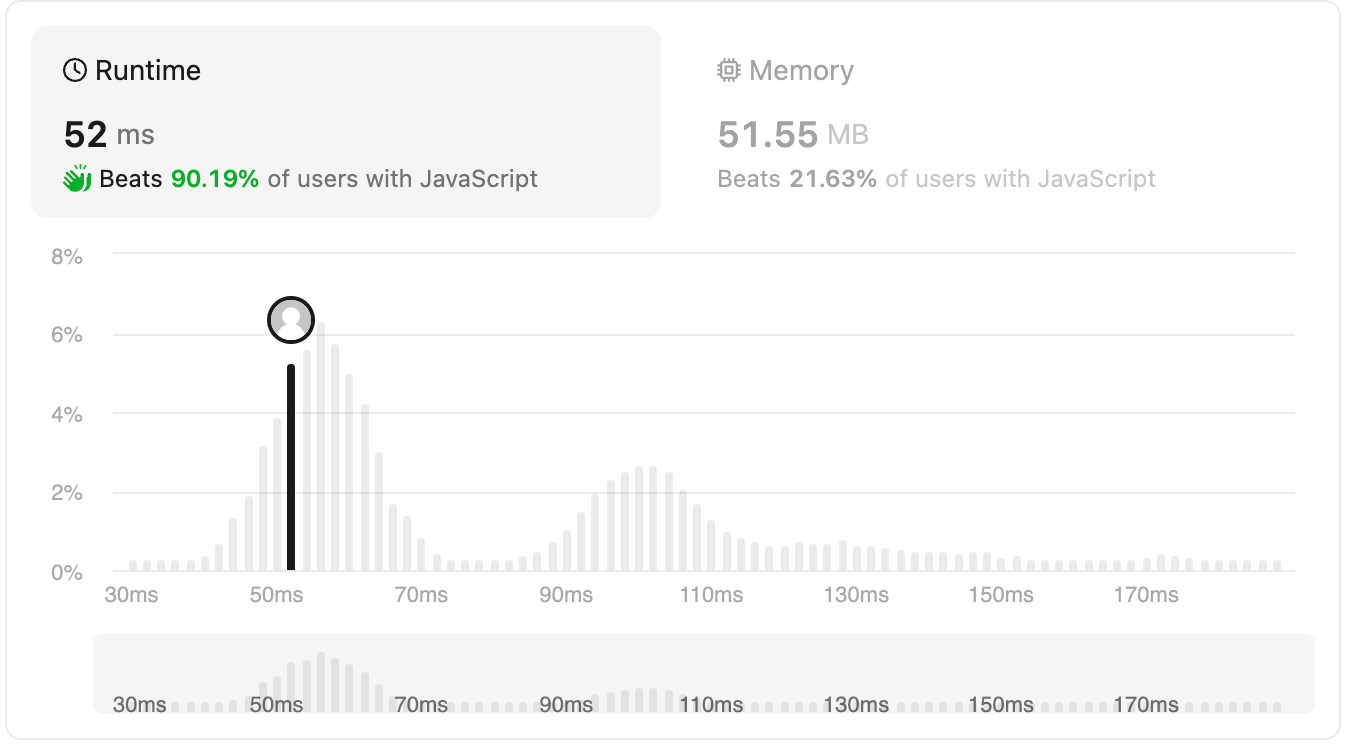Click the 90.19% beats percentage text
The width and height of the screenshot is (1360, 748).
pos(215,179)
